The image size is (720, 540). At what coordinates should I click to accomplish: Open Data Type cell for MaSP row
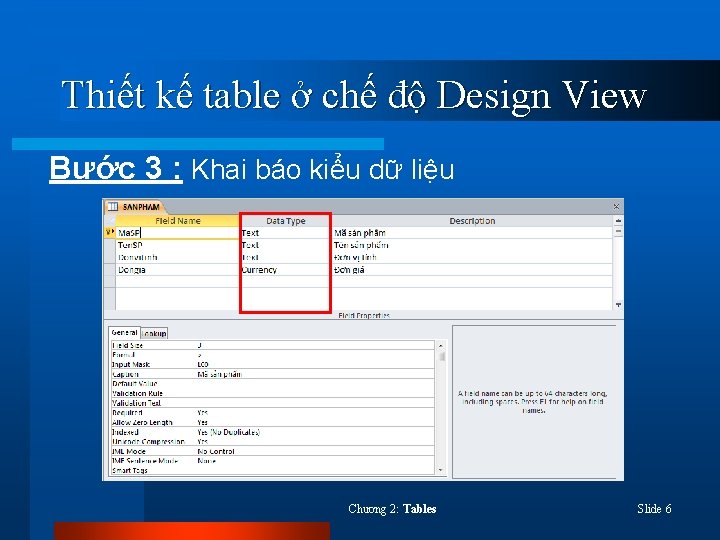pos(285,233)
